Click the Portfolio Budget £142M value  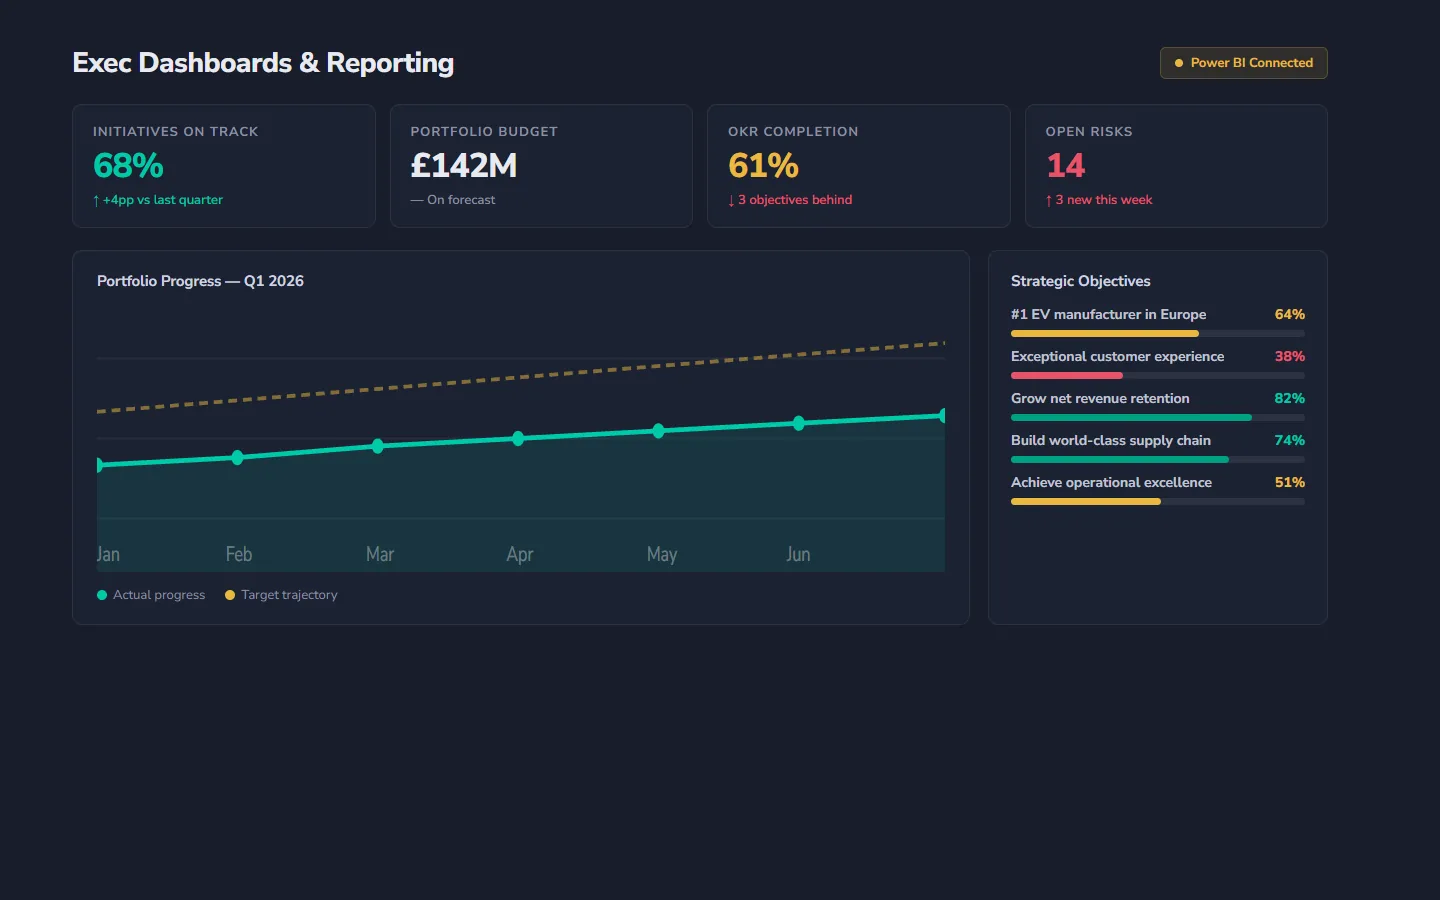[x=464, y=165]
